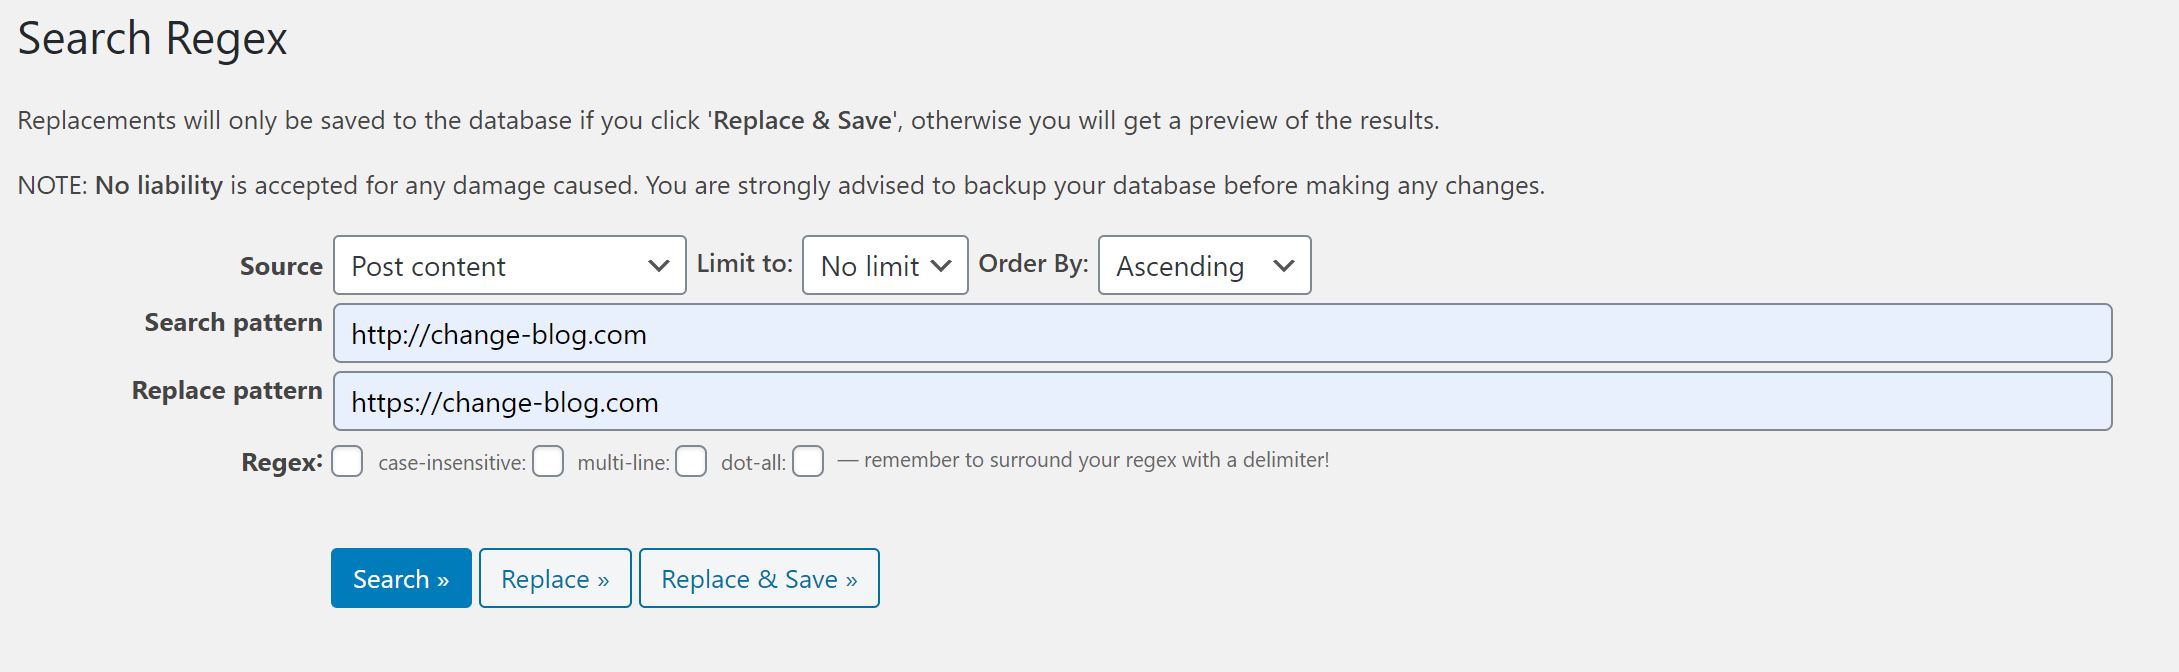Click the chevron arrow in Source select
Screen dimensions: 2179x672
pos(658,266)
